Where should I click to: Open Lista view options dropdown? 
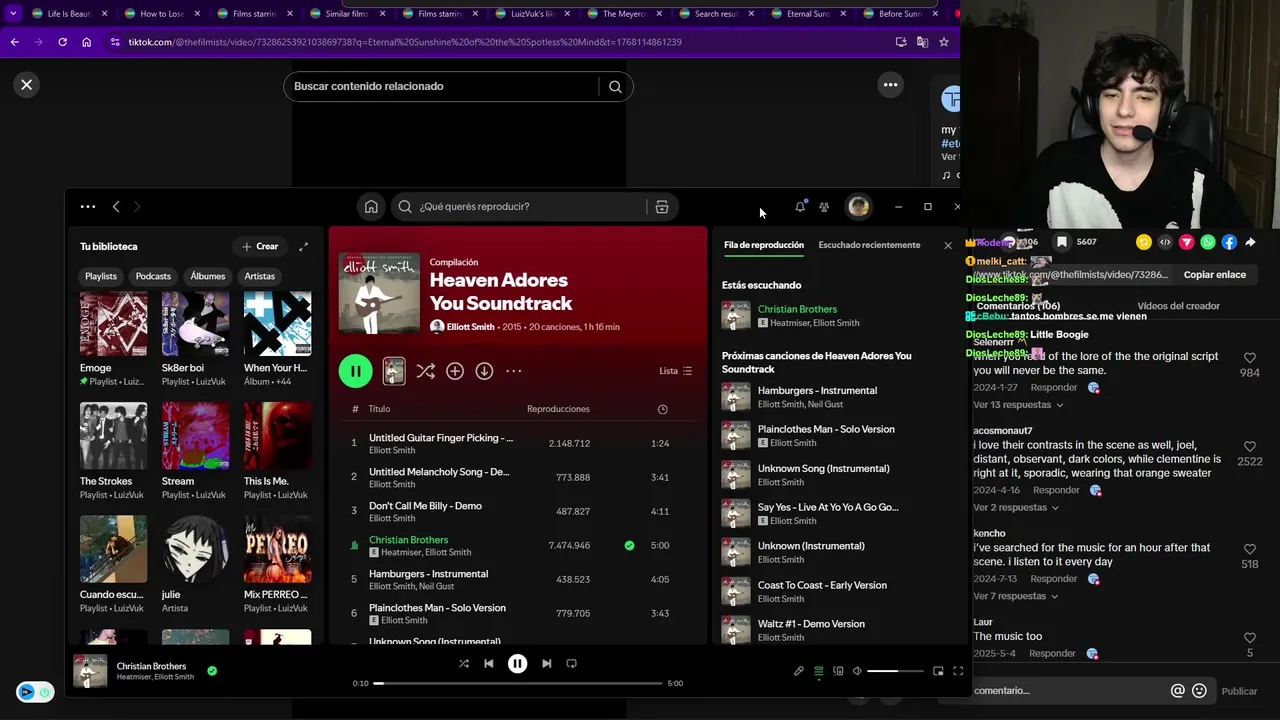tap(676, 371)
